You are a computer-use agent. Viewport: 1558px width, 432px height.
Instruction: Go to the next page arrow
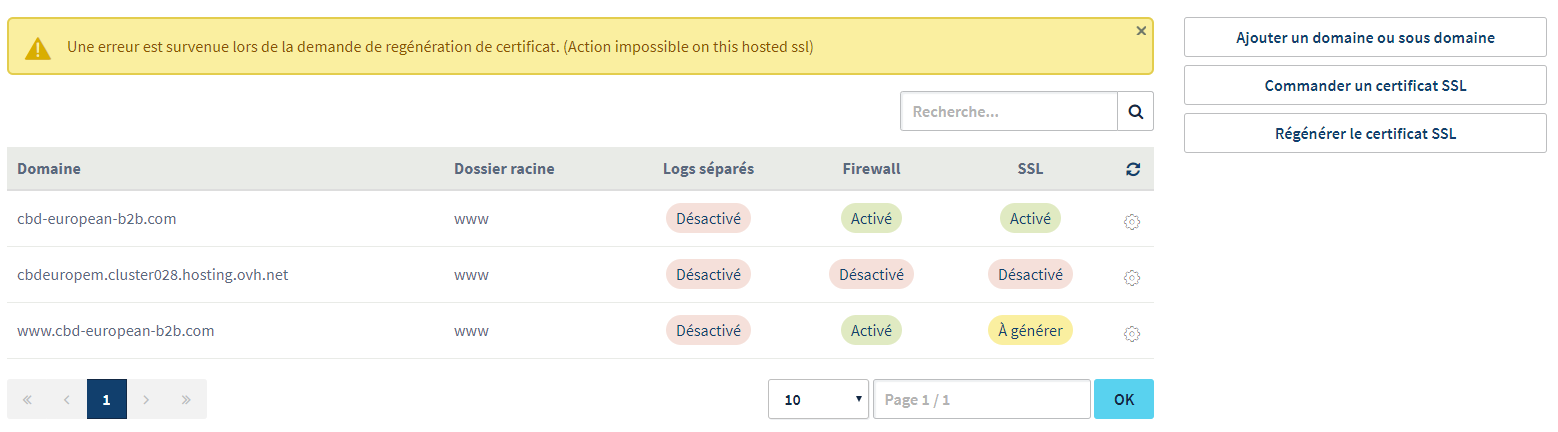point(147,400)
